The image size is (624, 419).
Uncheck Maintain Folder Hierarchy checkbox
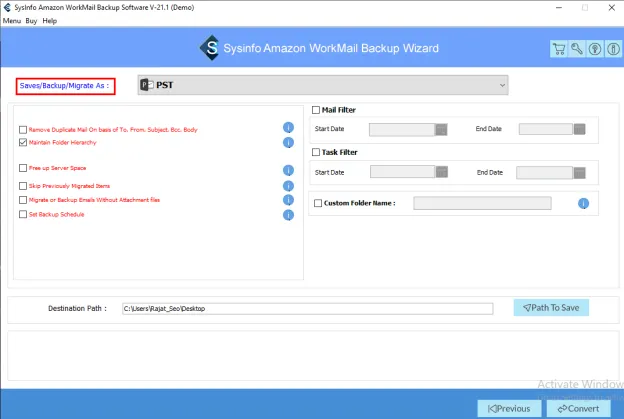(23, 143)
